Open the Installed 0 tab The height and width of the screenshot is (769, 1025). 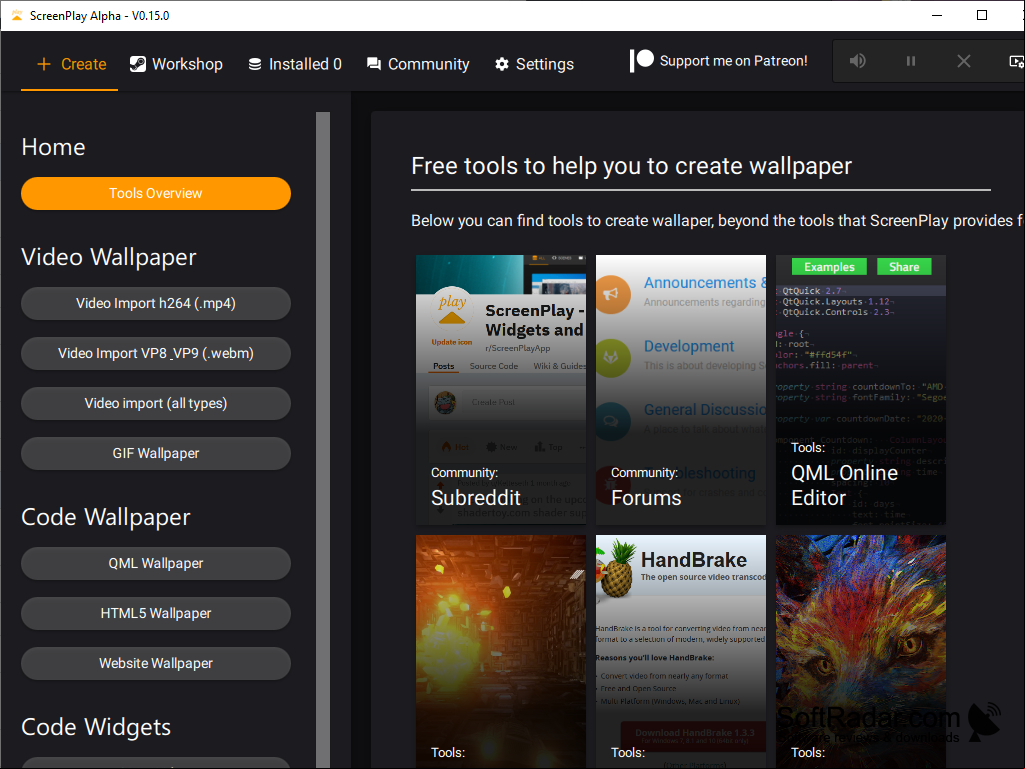pos(294,64)
